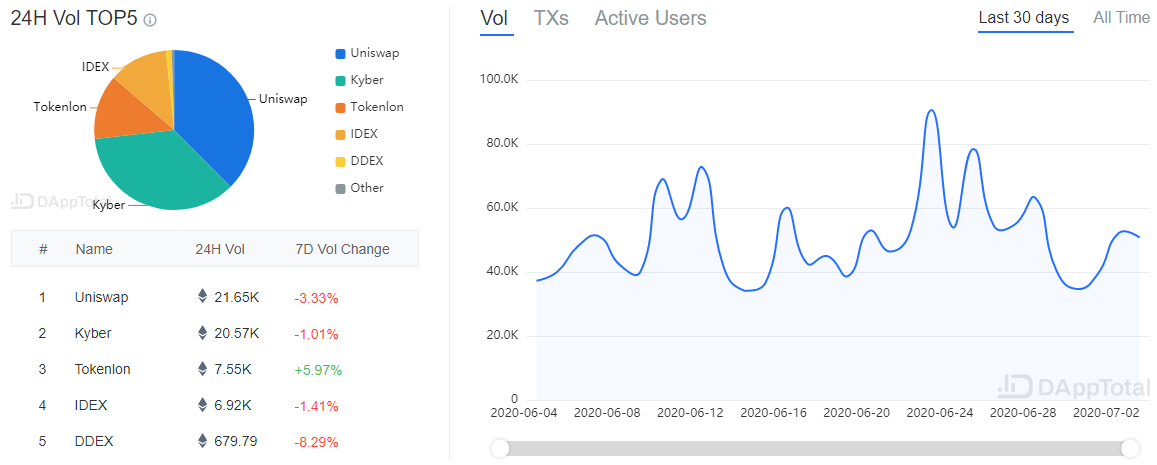Open Tokenlon in the table
This screenshot has width=1157, height=465.
click(103, 370)
